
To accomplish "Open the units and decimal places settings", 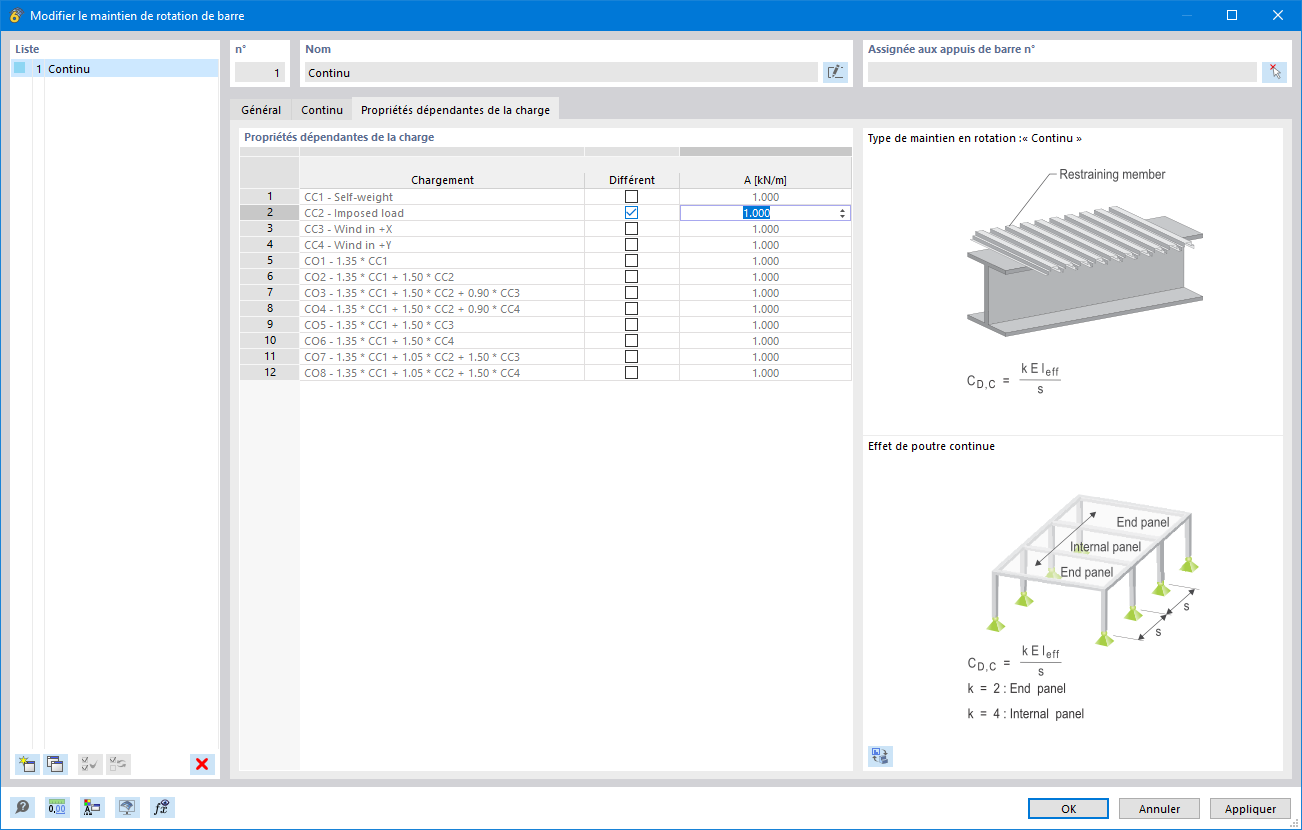I will pos(57,808).
